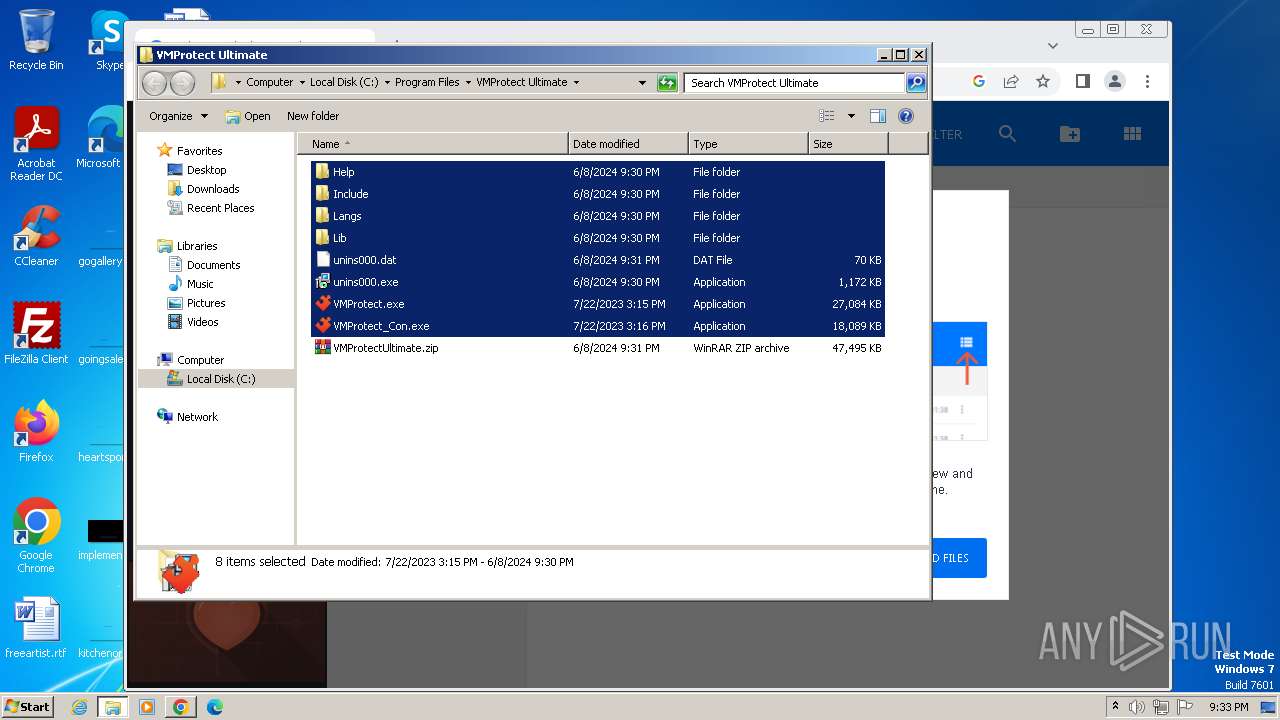The width and height of the screenshot is (1280, 720).
Task: Open Desktop in the navigation pane
Action: click(x=206, y=170)
